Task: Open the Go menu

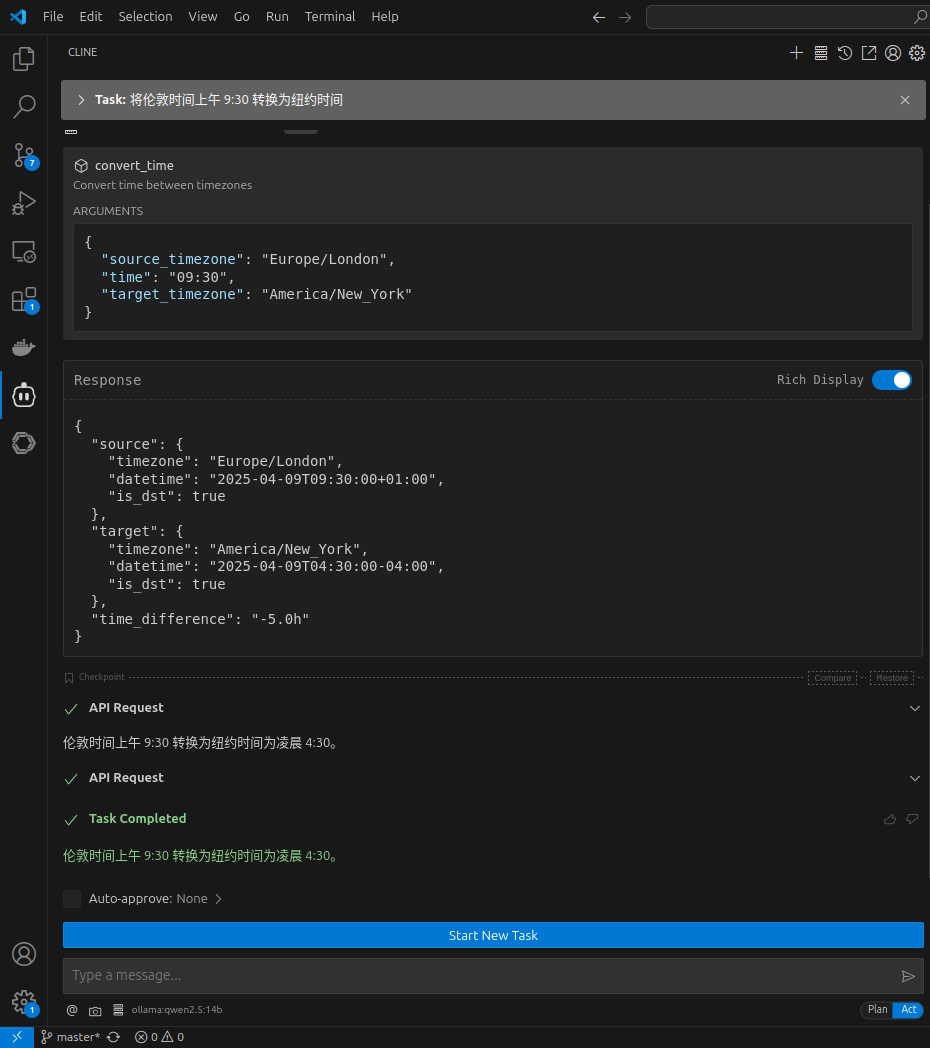Action: [x=241, y=17]
